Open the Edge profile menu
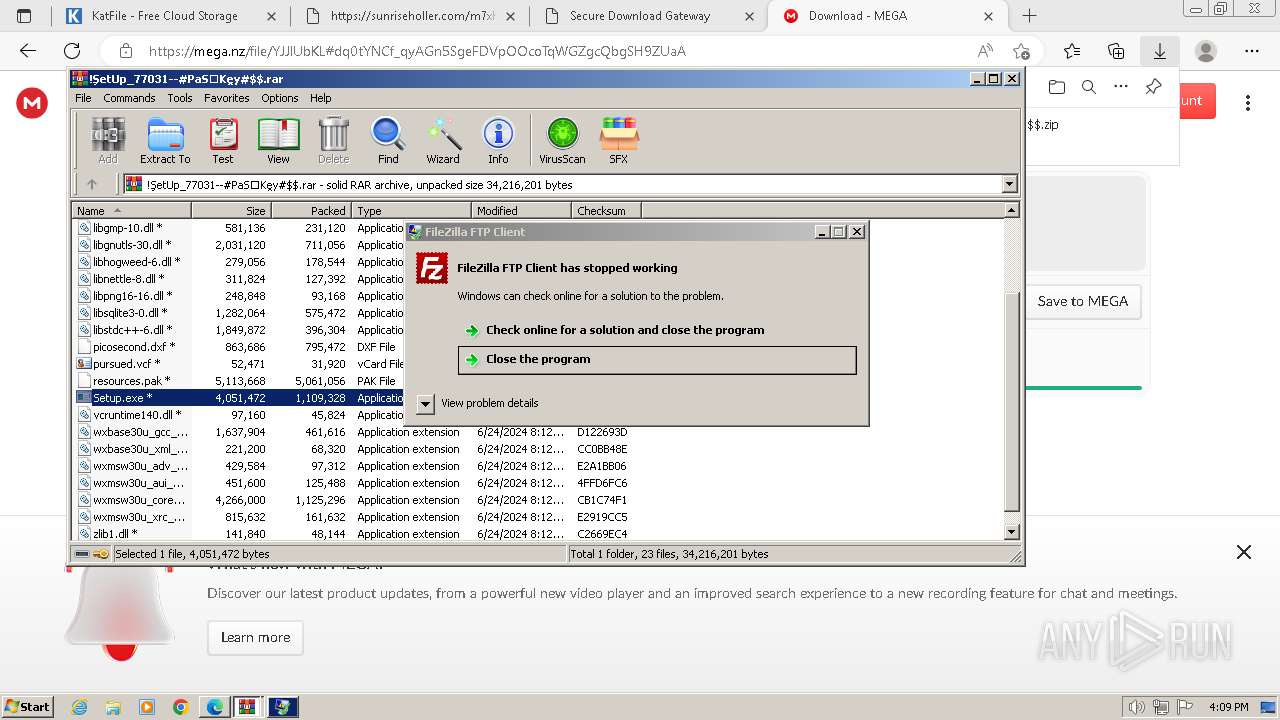Image resolution: width=1280 pixels, height=720 pixels. click(1206, 51)
